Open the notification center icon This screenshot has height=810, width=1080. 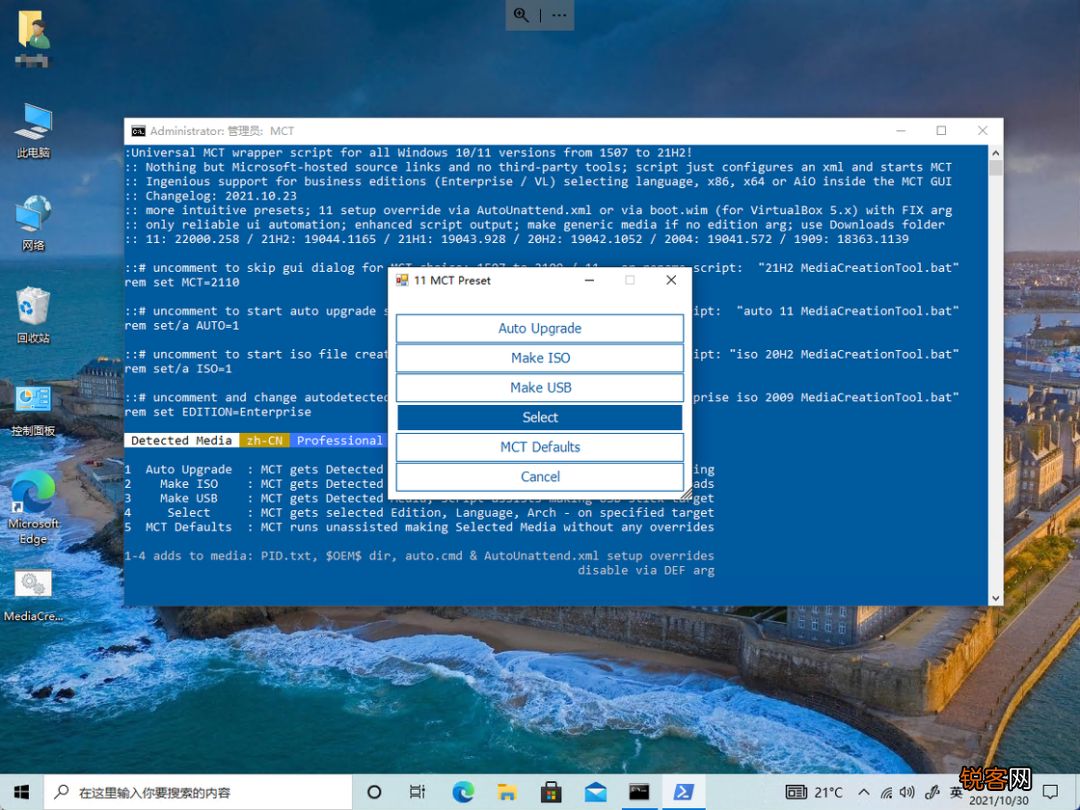pyautogui.click(x=1050, y=792)
